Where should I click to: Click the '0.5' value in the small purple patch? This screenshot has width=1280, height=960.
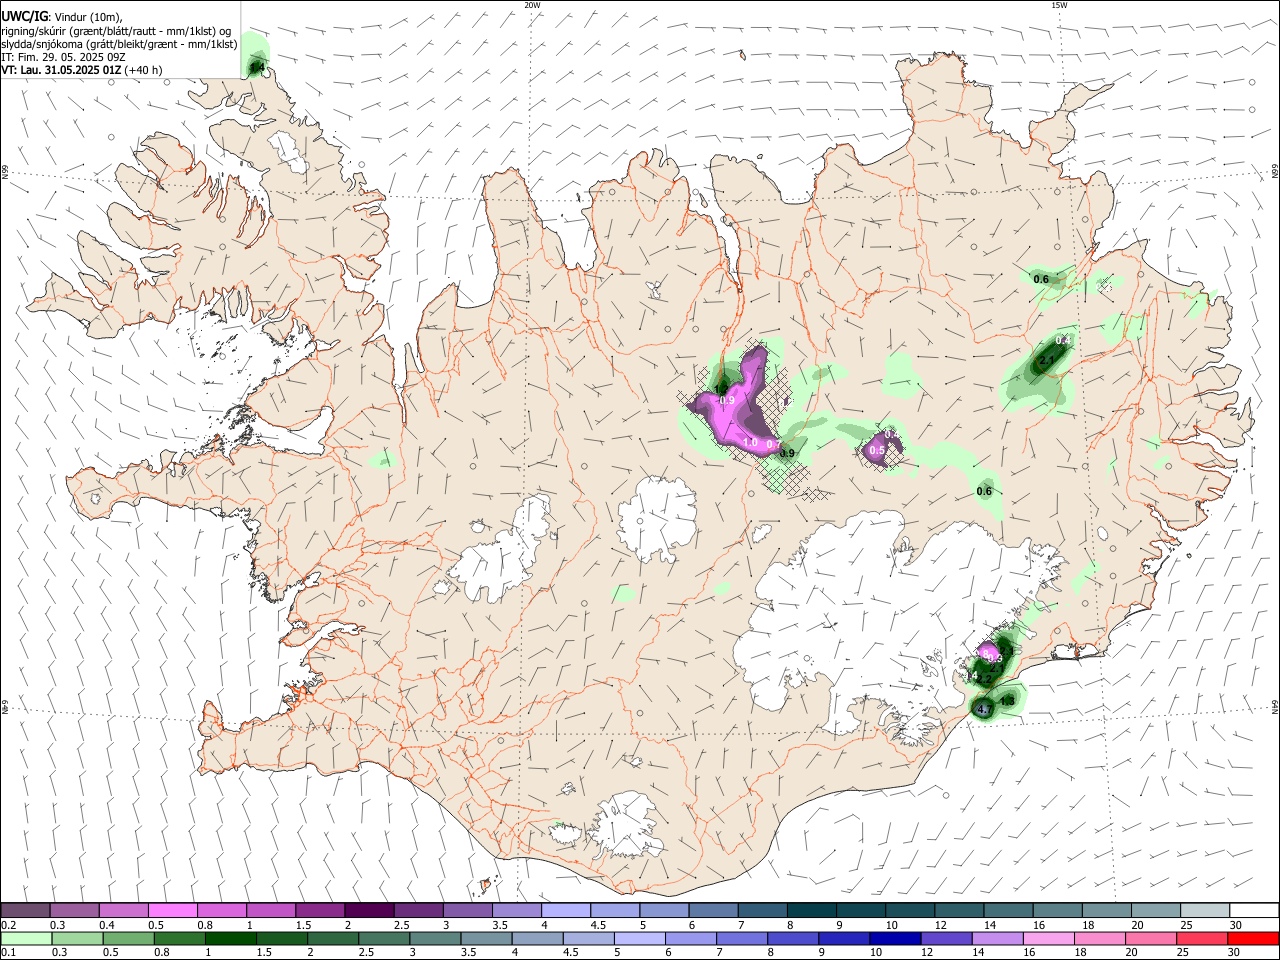[877, 451]
